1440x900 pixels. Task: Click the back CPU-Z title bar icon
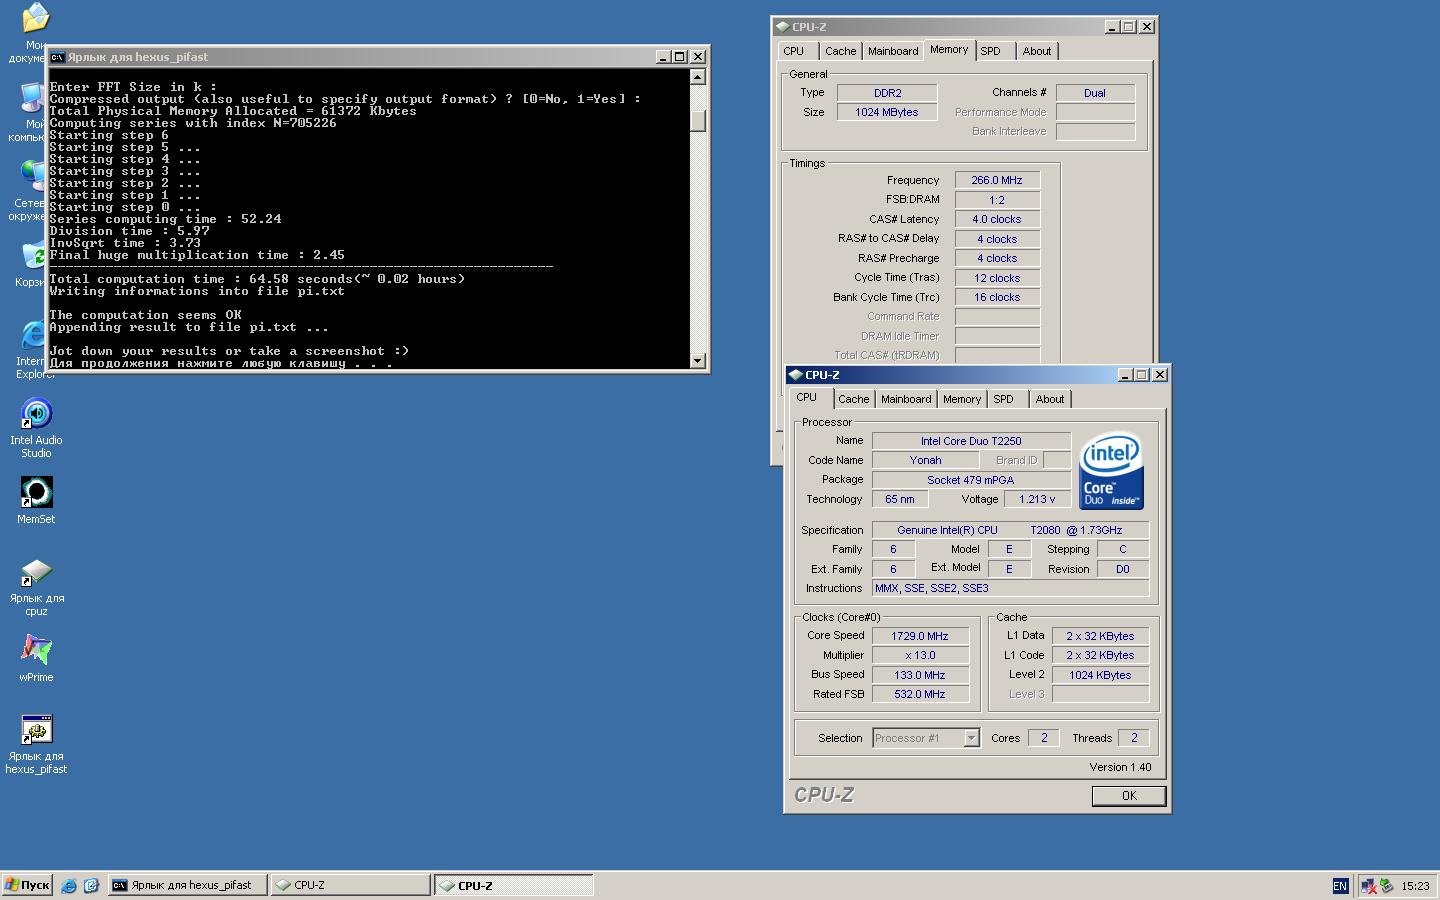point(783,27)
